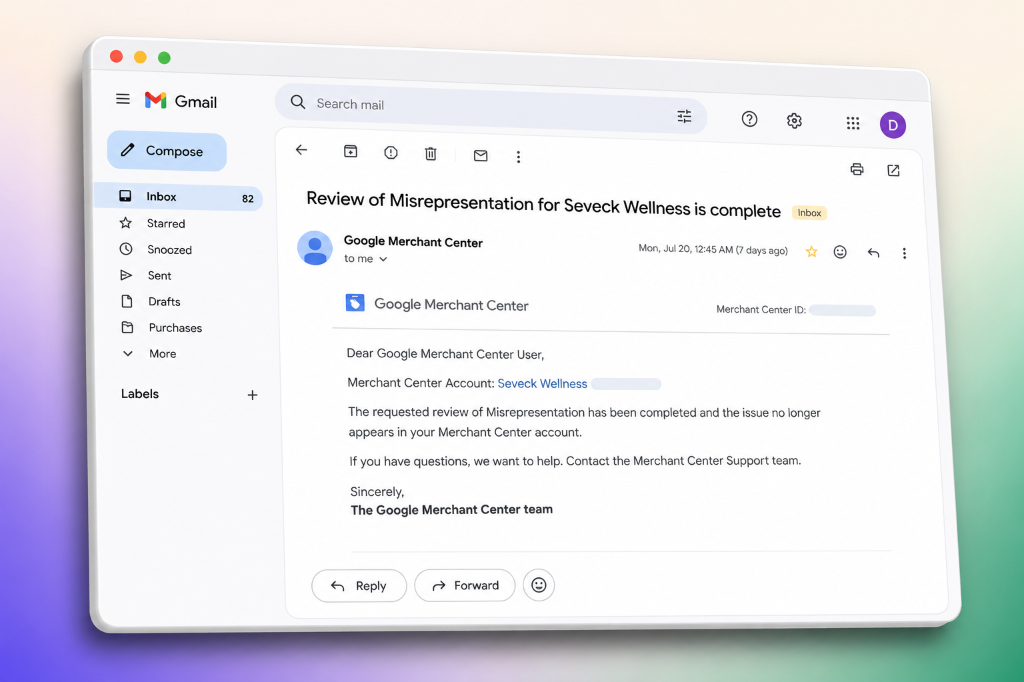Image resolution: width=1024 pixels, height=682 pixels.
Task: Open the Drafts folder
Action: click(x=164, y=302)
